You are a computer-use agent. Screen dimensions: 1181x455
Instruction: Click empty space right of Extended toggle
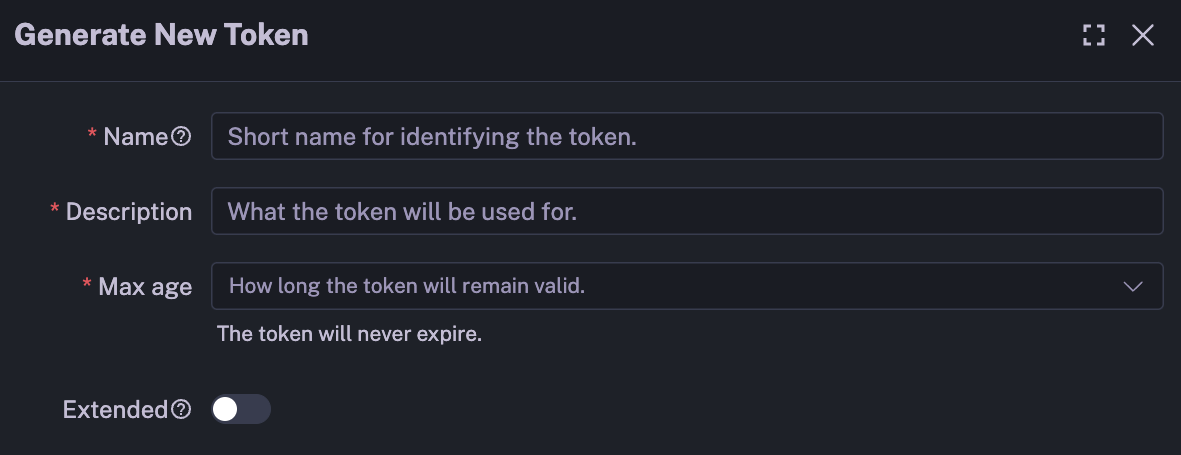(x=700, y=410)
